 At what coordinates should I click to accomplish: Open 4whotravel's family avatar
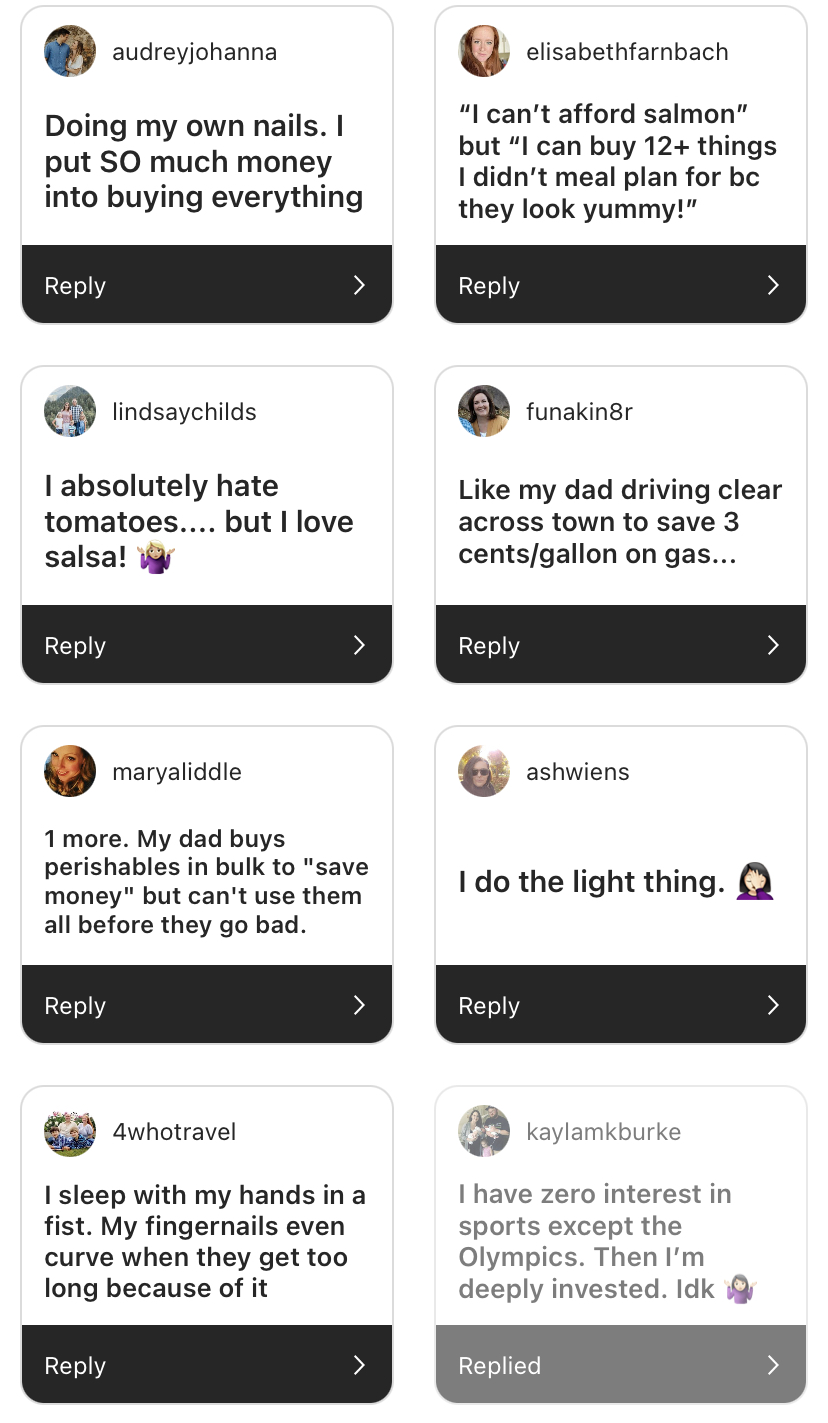[x=70, y=1132]
